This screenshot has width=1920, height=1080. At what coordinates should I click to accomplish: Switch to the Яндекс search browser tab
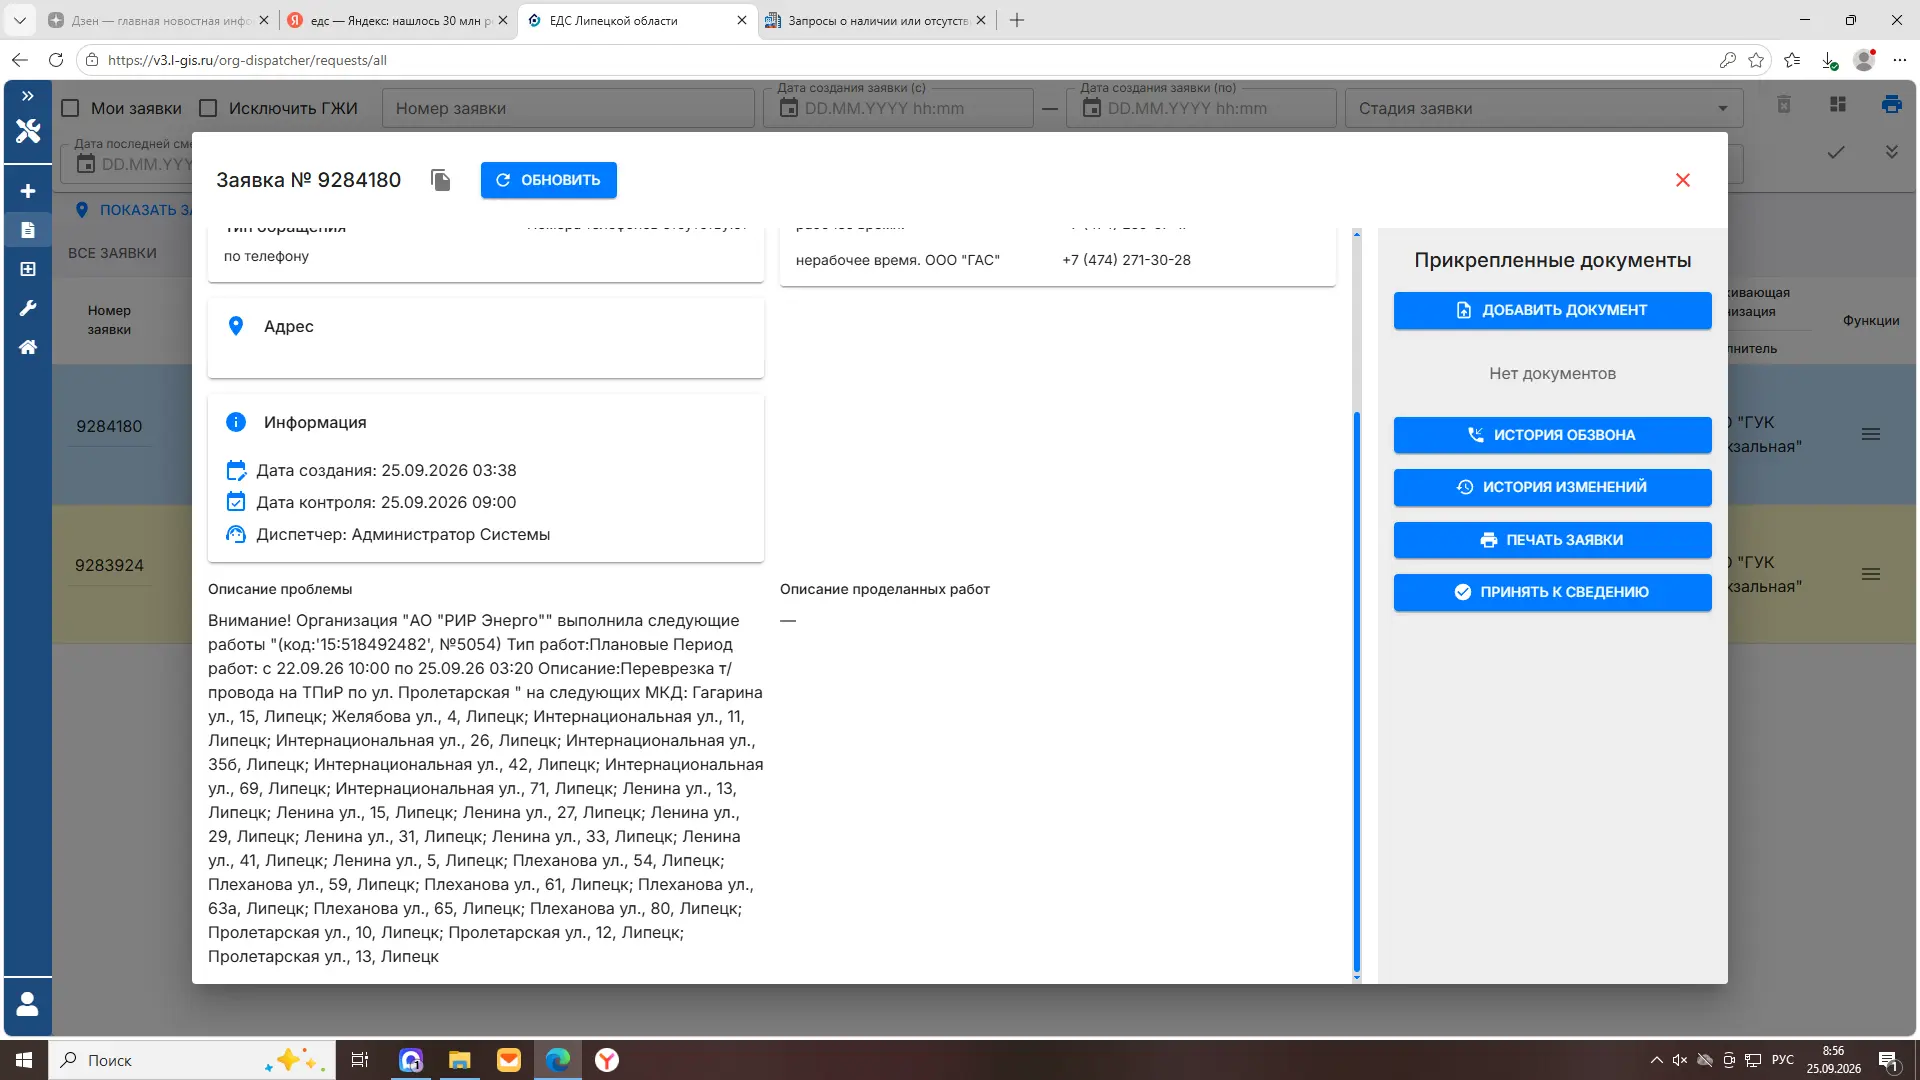[396, 20]
